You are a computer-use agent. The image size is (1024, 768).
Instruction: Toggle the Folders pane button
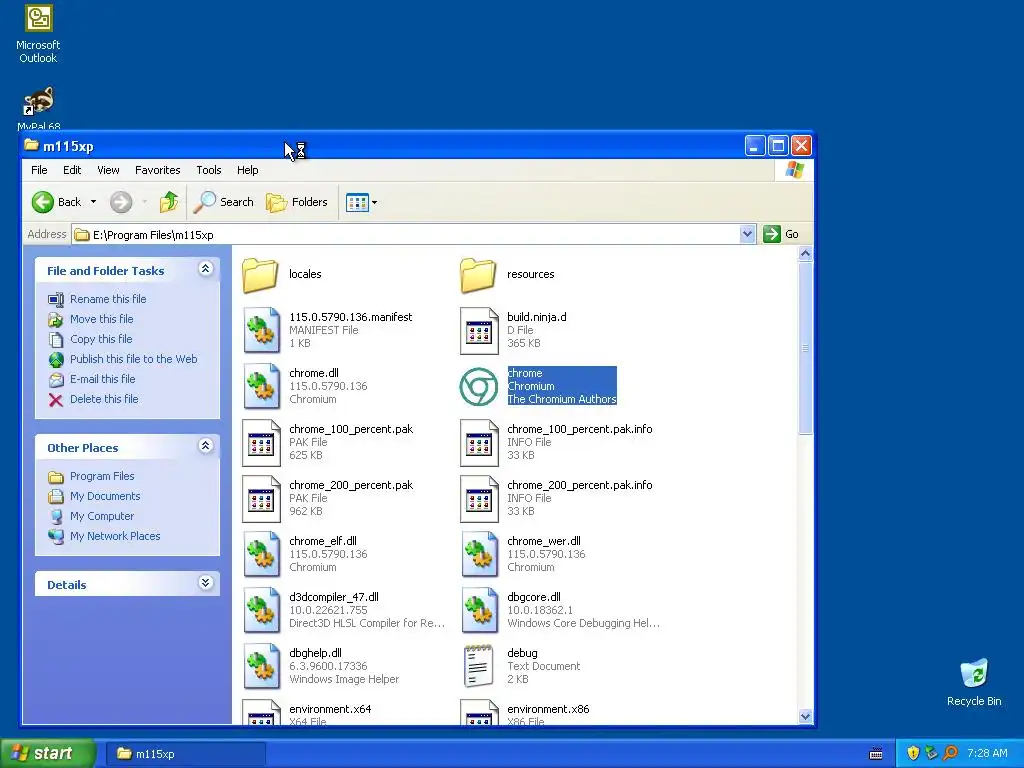point(296,202)
